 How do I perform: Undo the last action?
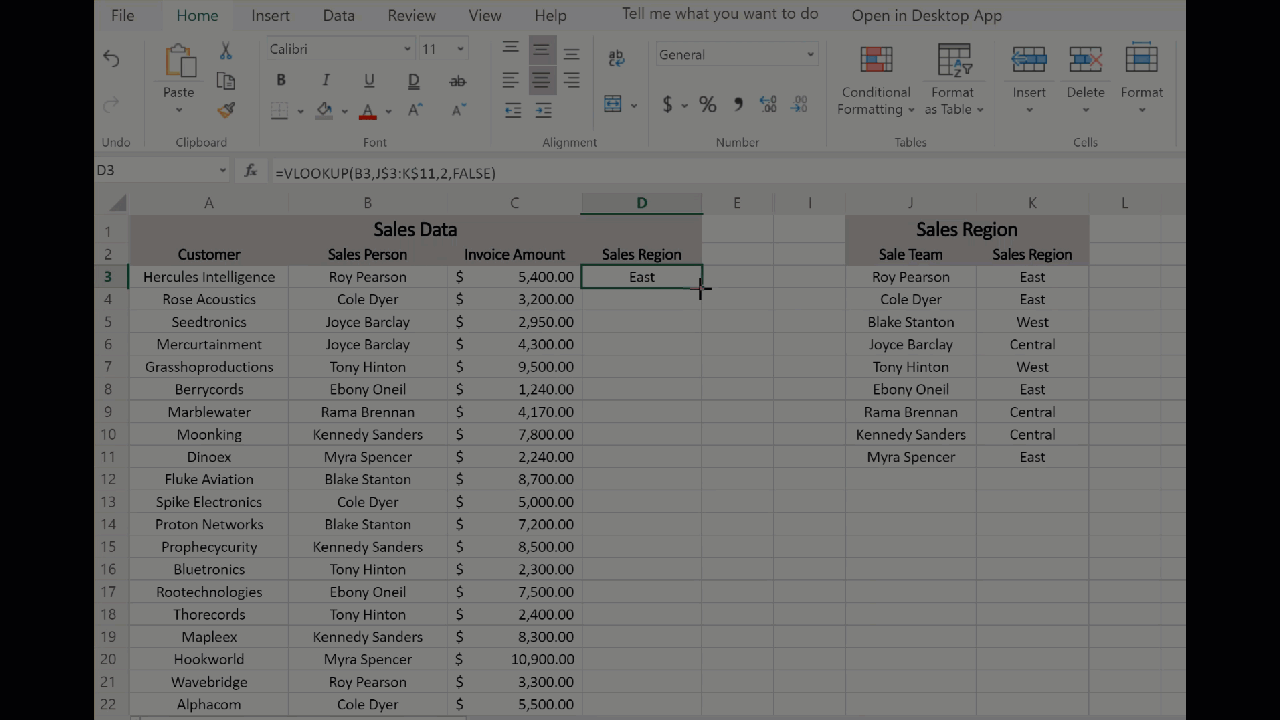[111, 59]
